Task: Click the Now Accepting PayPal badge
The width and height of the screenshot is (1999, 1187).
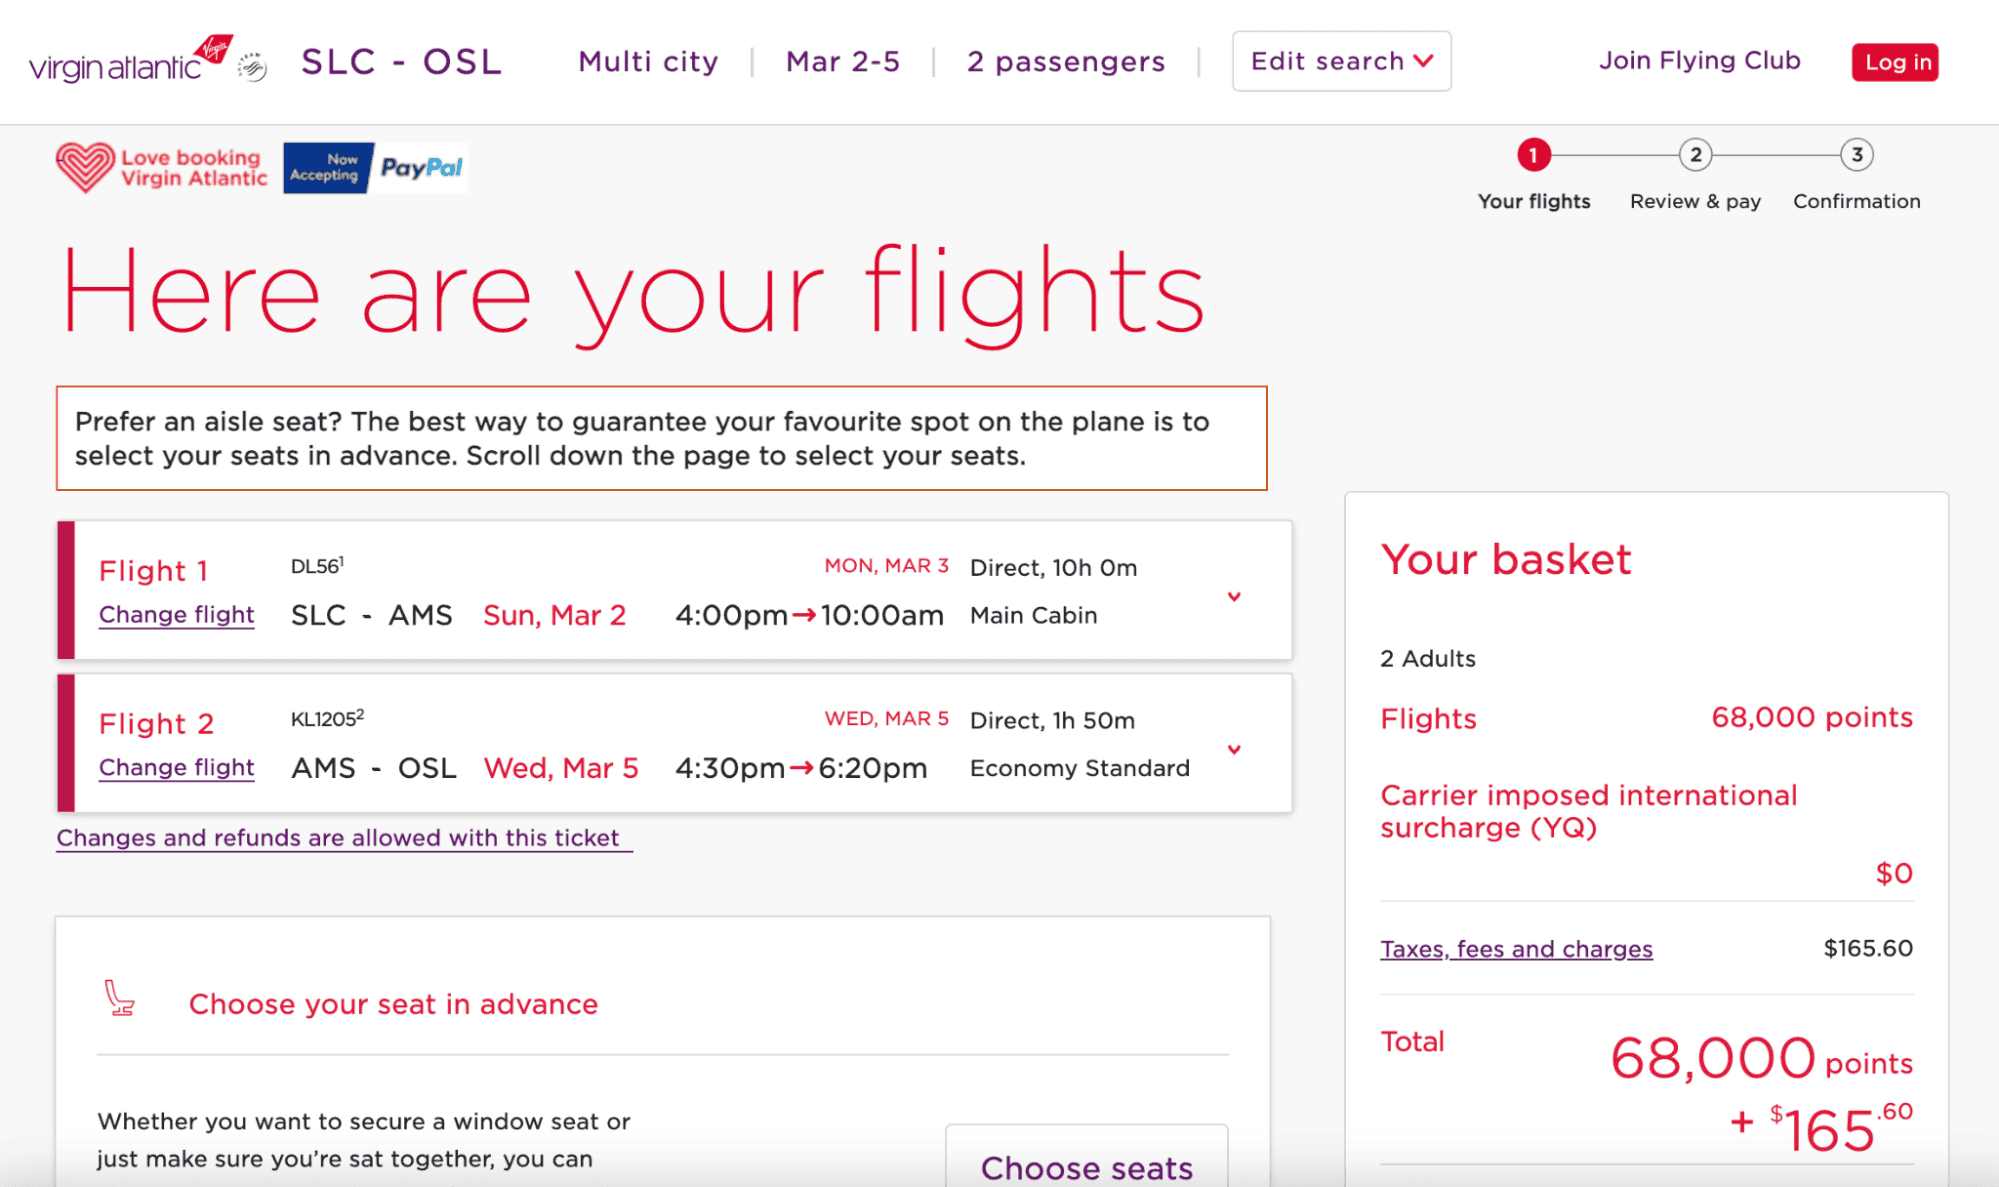Action: click(375, 168)
